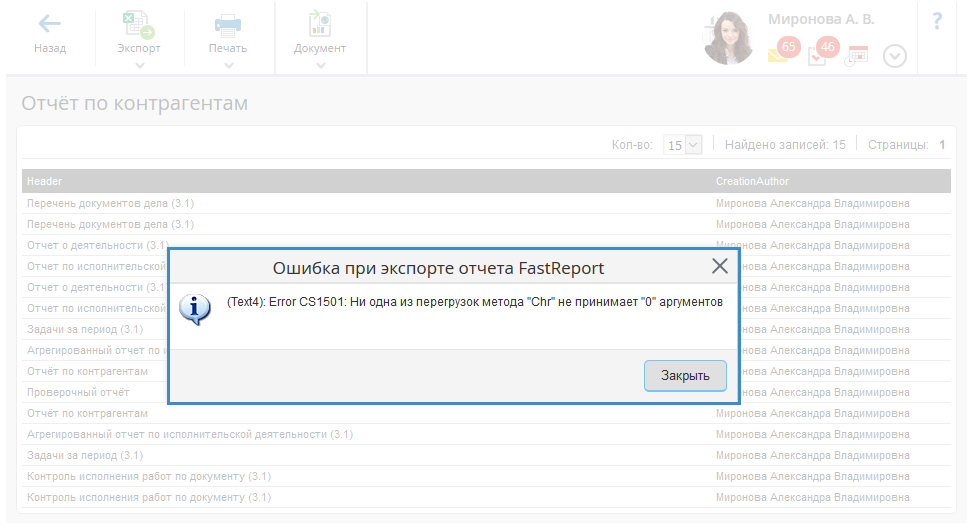Click error message text in dialog
This screenshot has height=526, width=970.
point(474,302)
